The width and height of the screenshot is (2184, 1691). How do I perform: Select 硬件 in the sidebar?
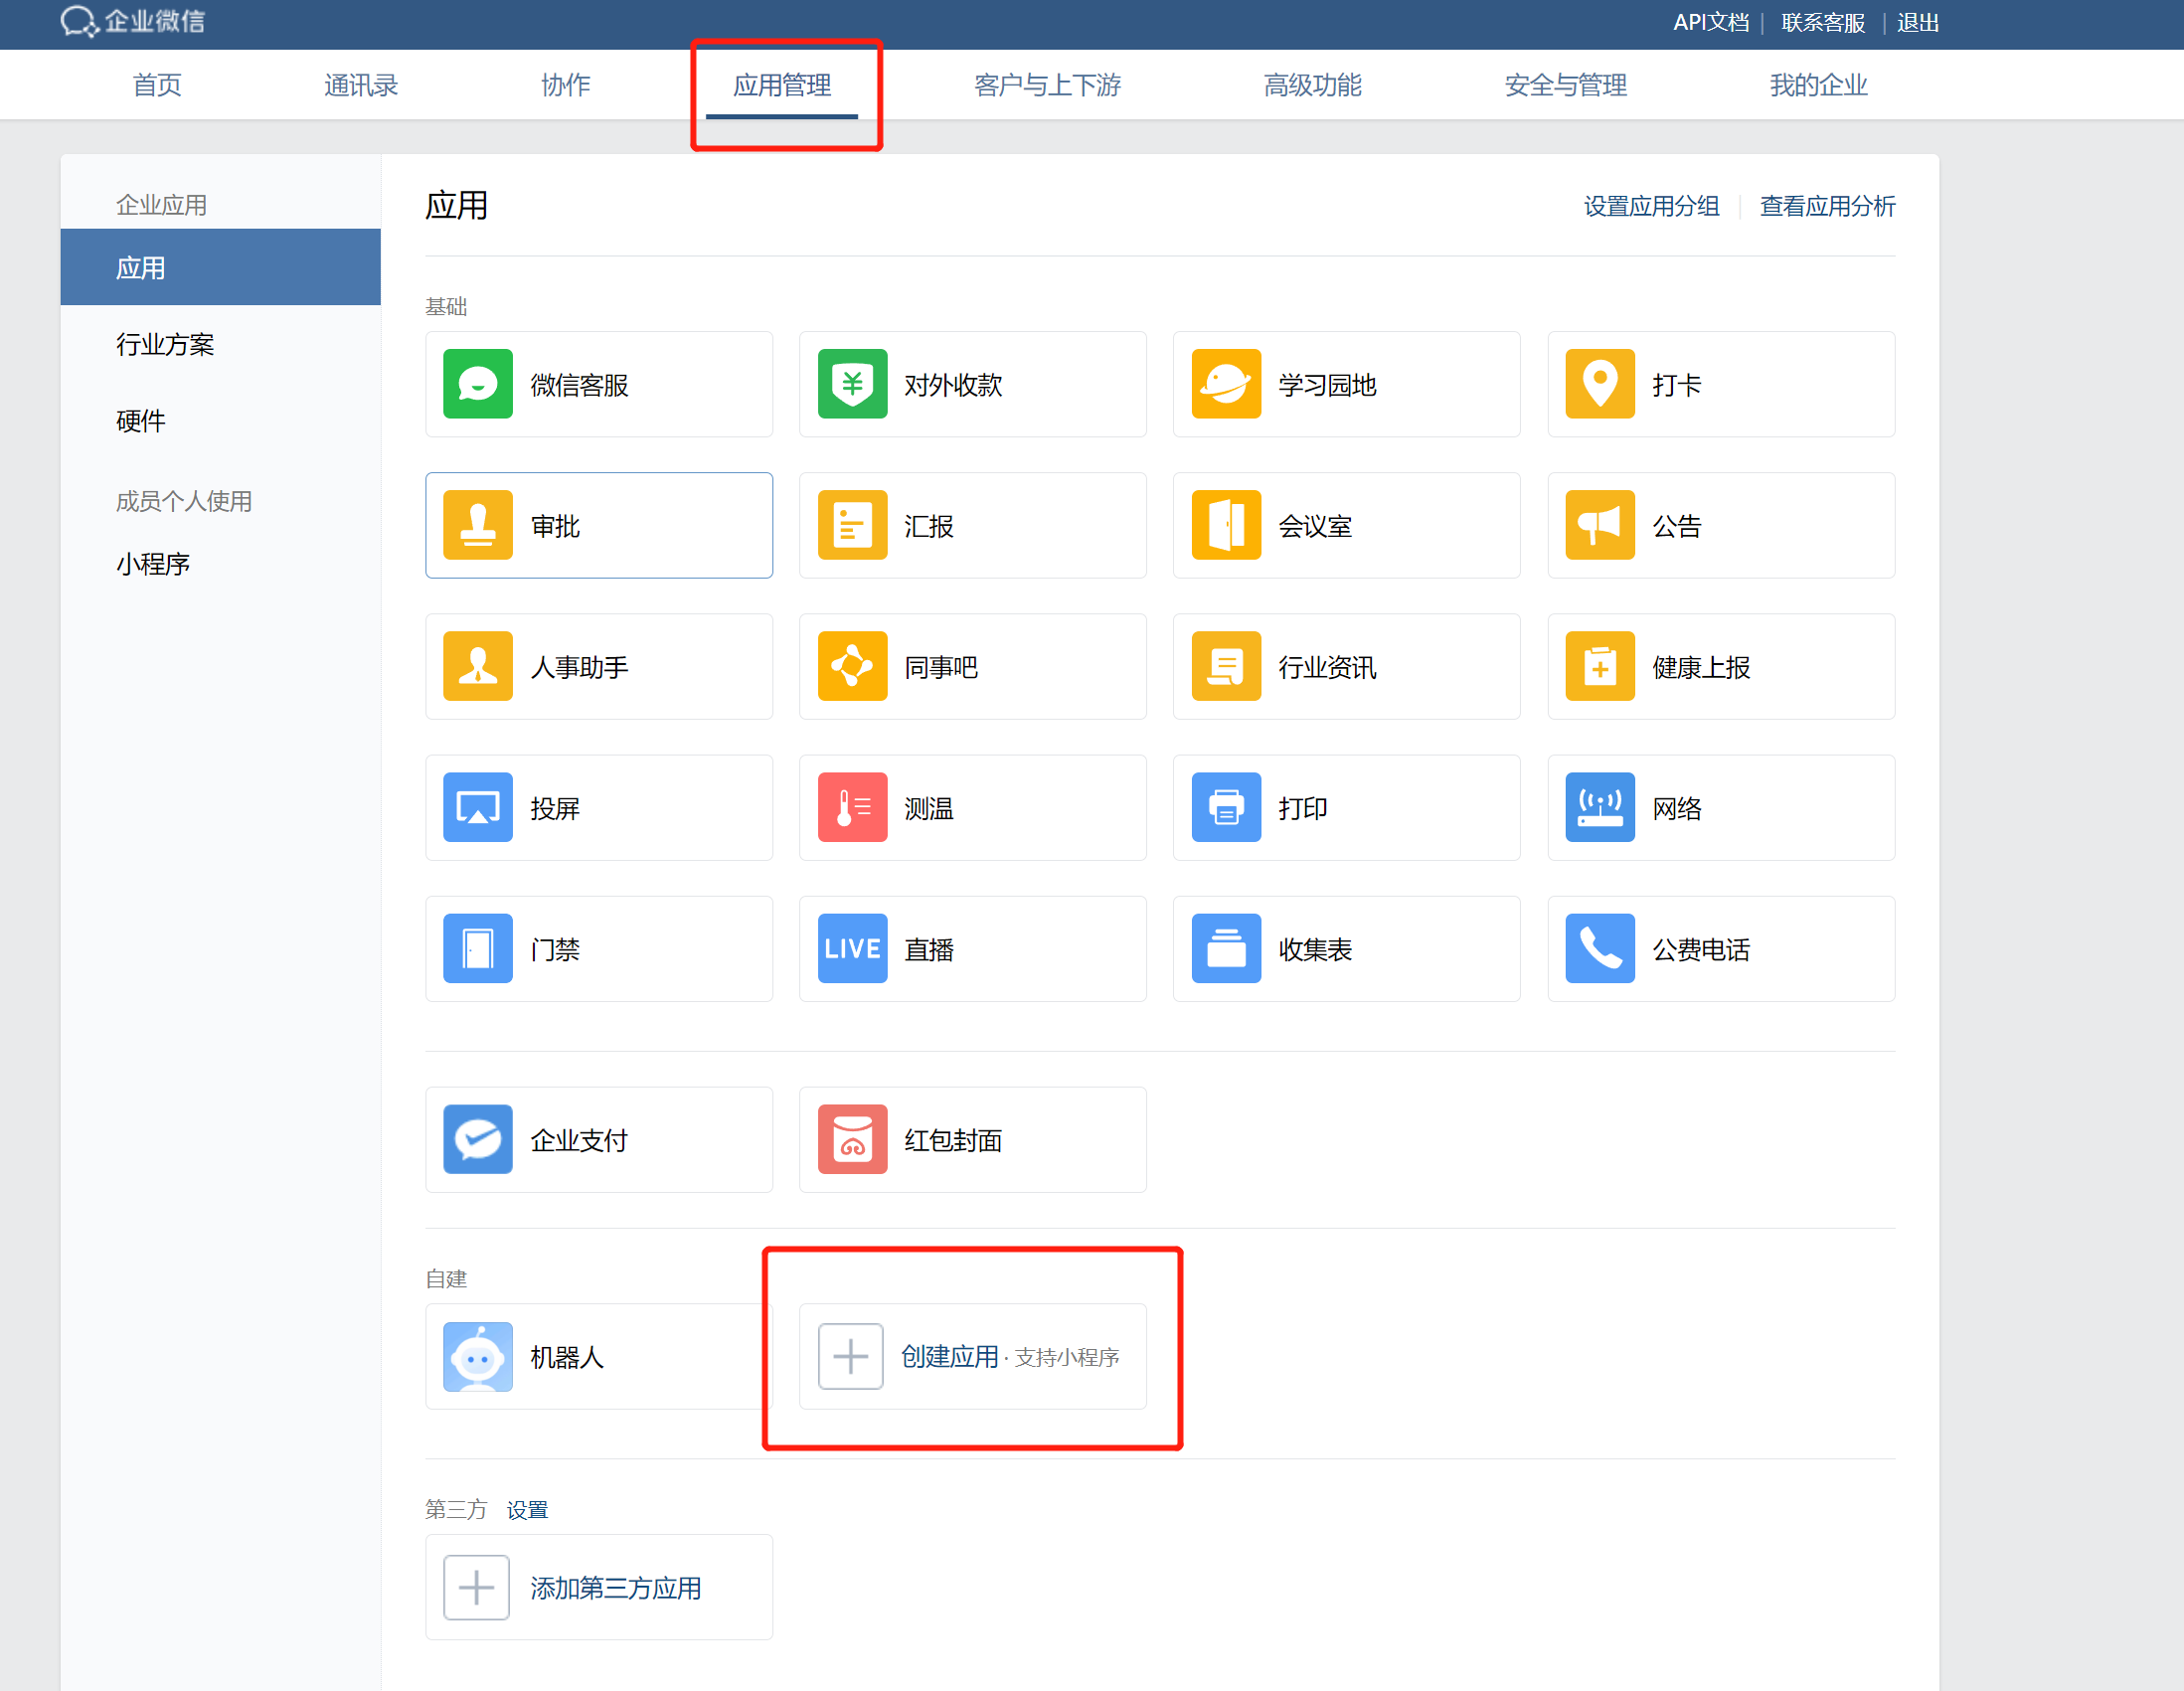coord(140,421)
